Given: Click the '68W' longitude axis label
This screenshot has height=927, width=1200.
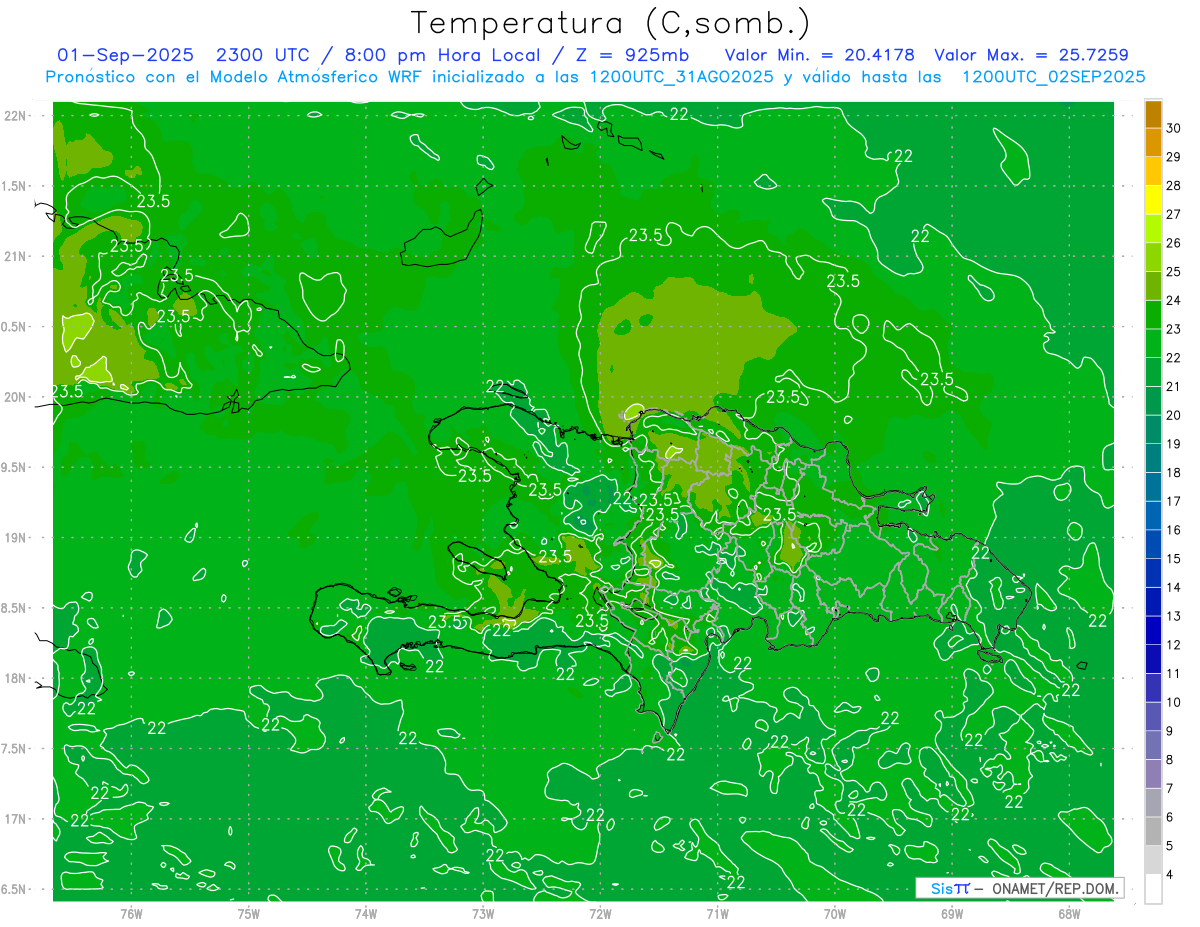Looking at the screenshot, I should pos(1069,914).
